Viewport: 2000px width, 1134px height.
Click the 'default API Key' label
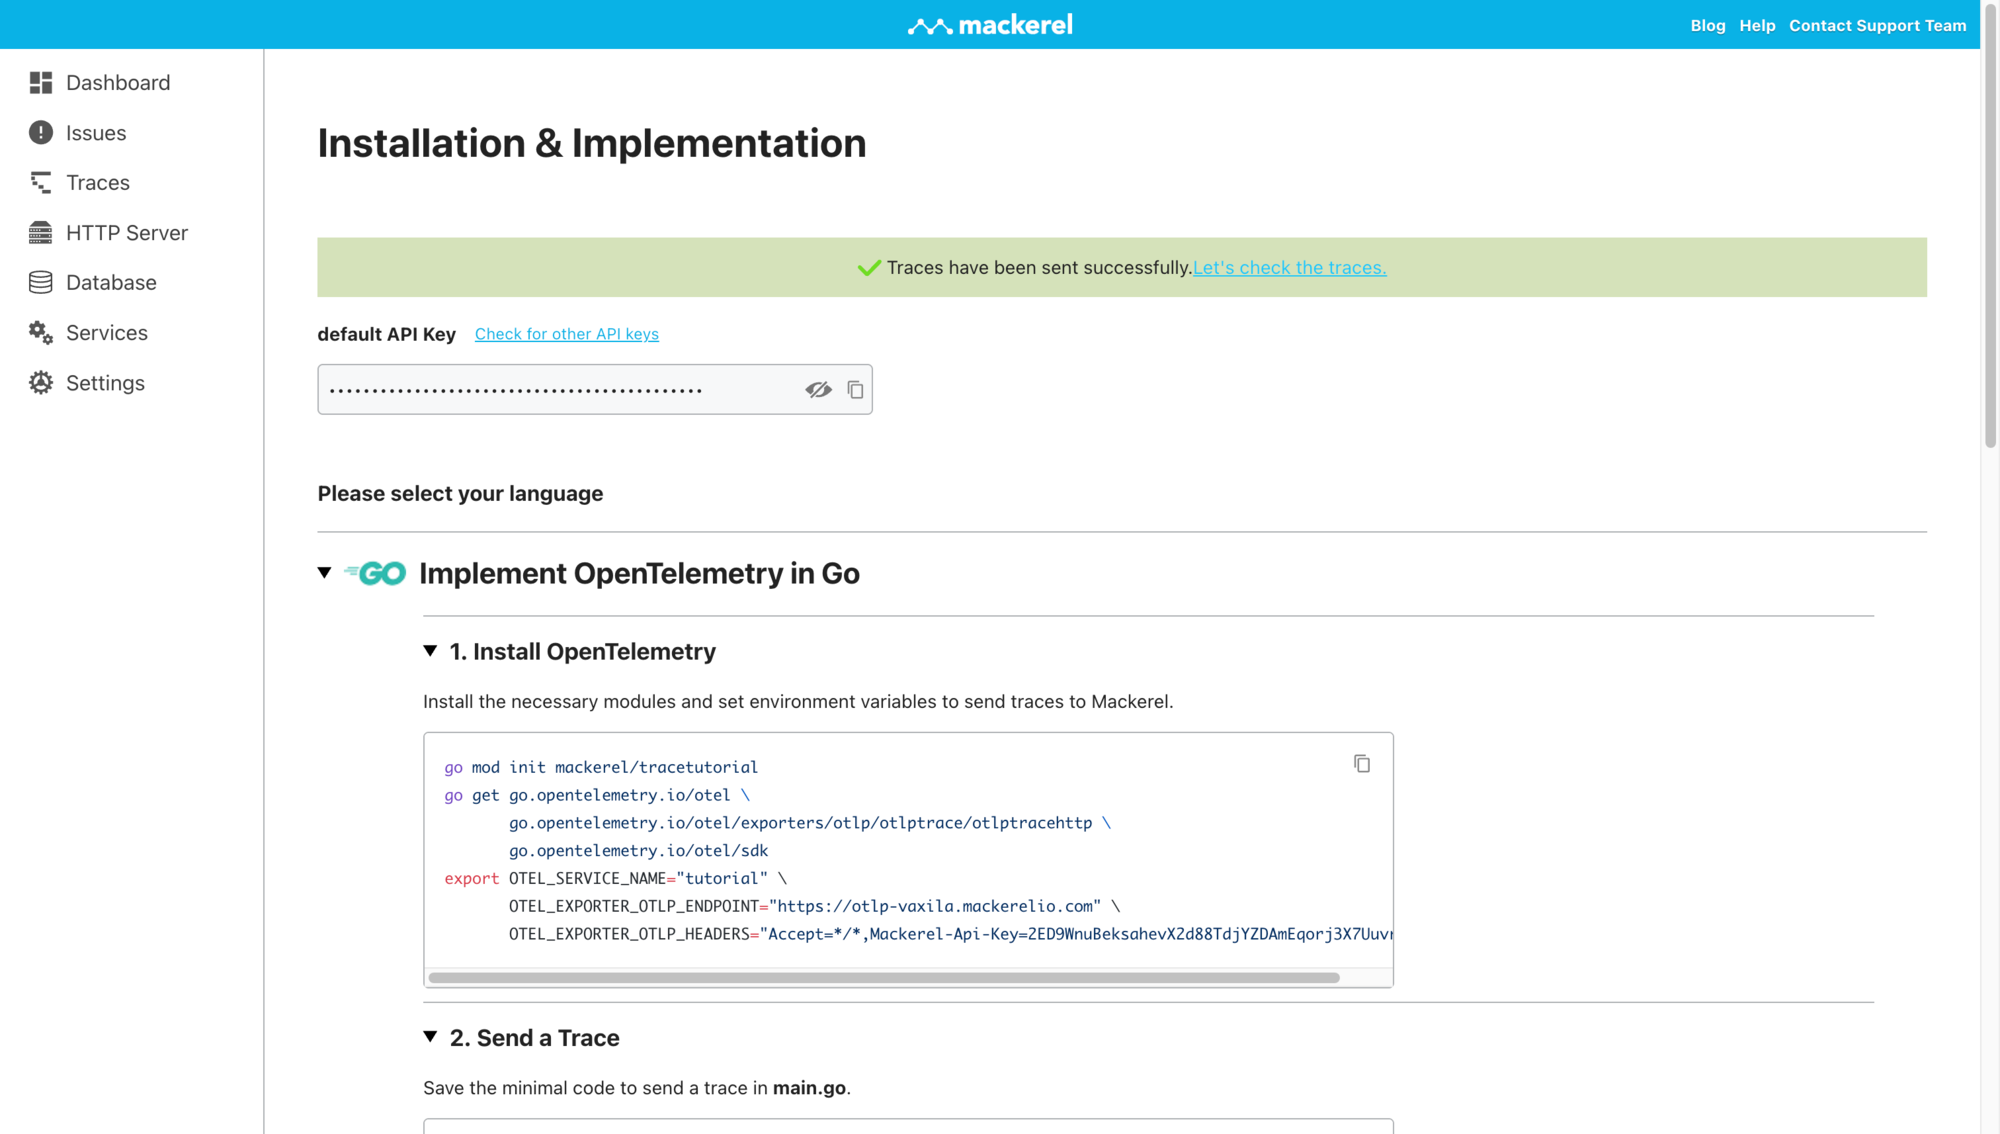pyautogui.click(x=386, y=334)
